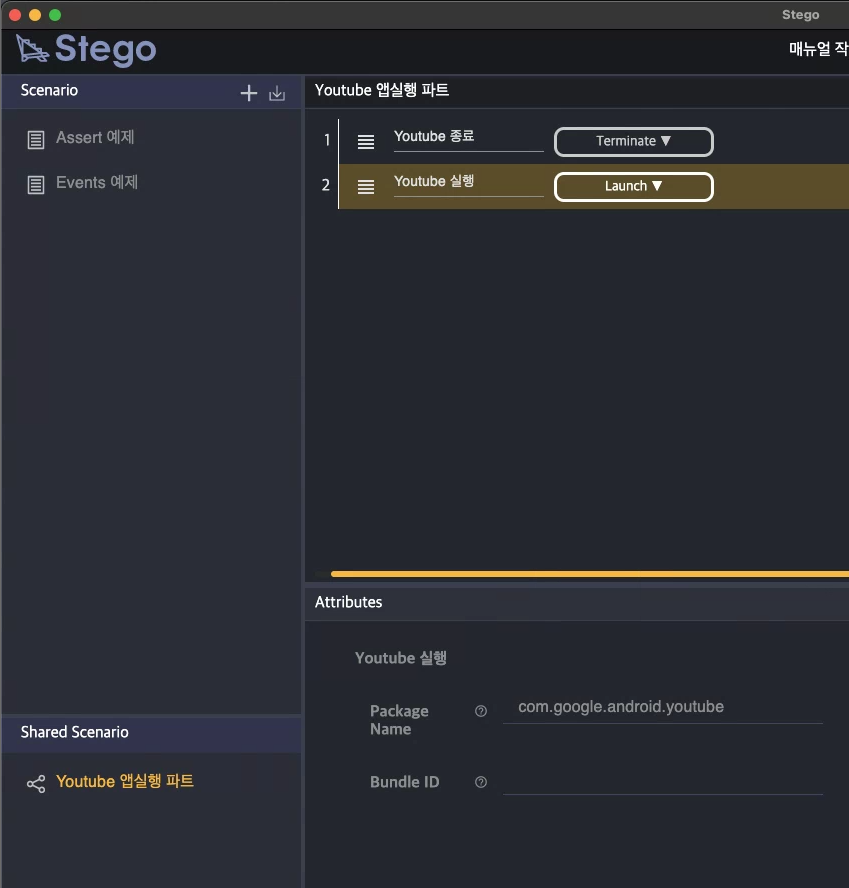Select the Events 예제 scenario
The width and height of the screenshot is (849, 888).
pyautogui.click(x=97, y=183)
